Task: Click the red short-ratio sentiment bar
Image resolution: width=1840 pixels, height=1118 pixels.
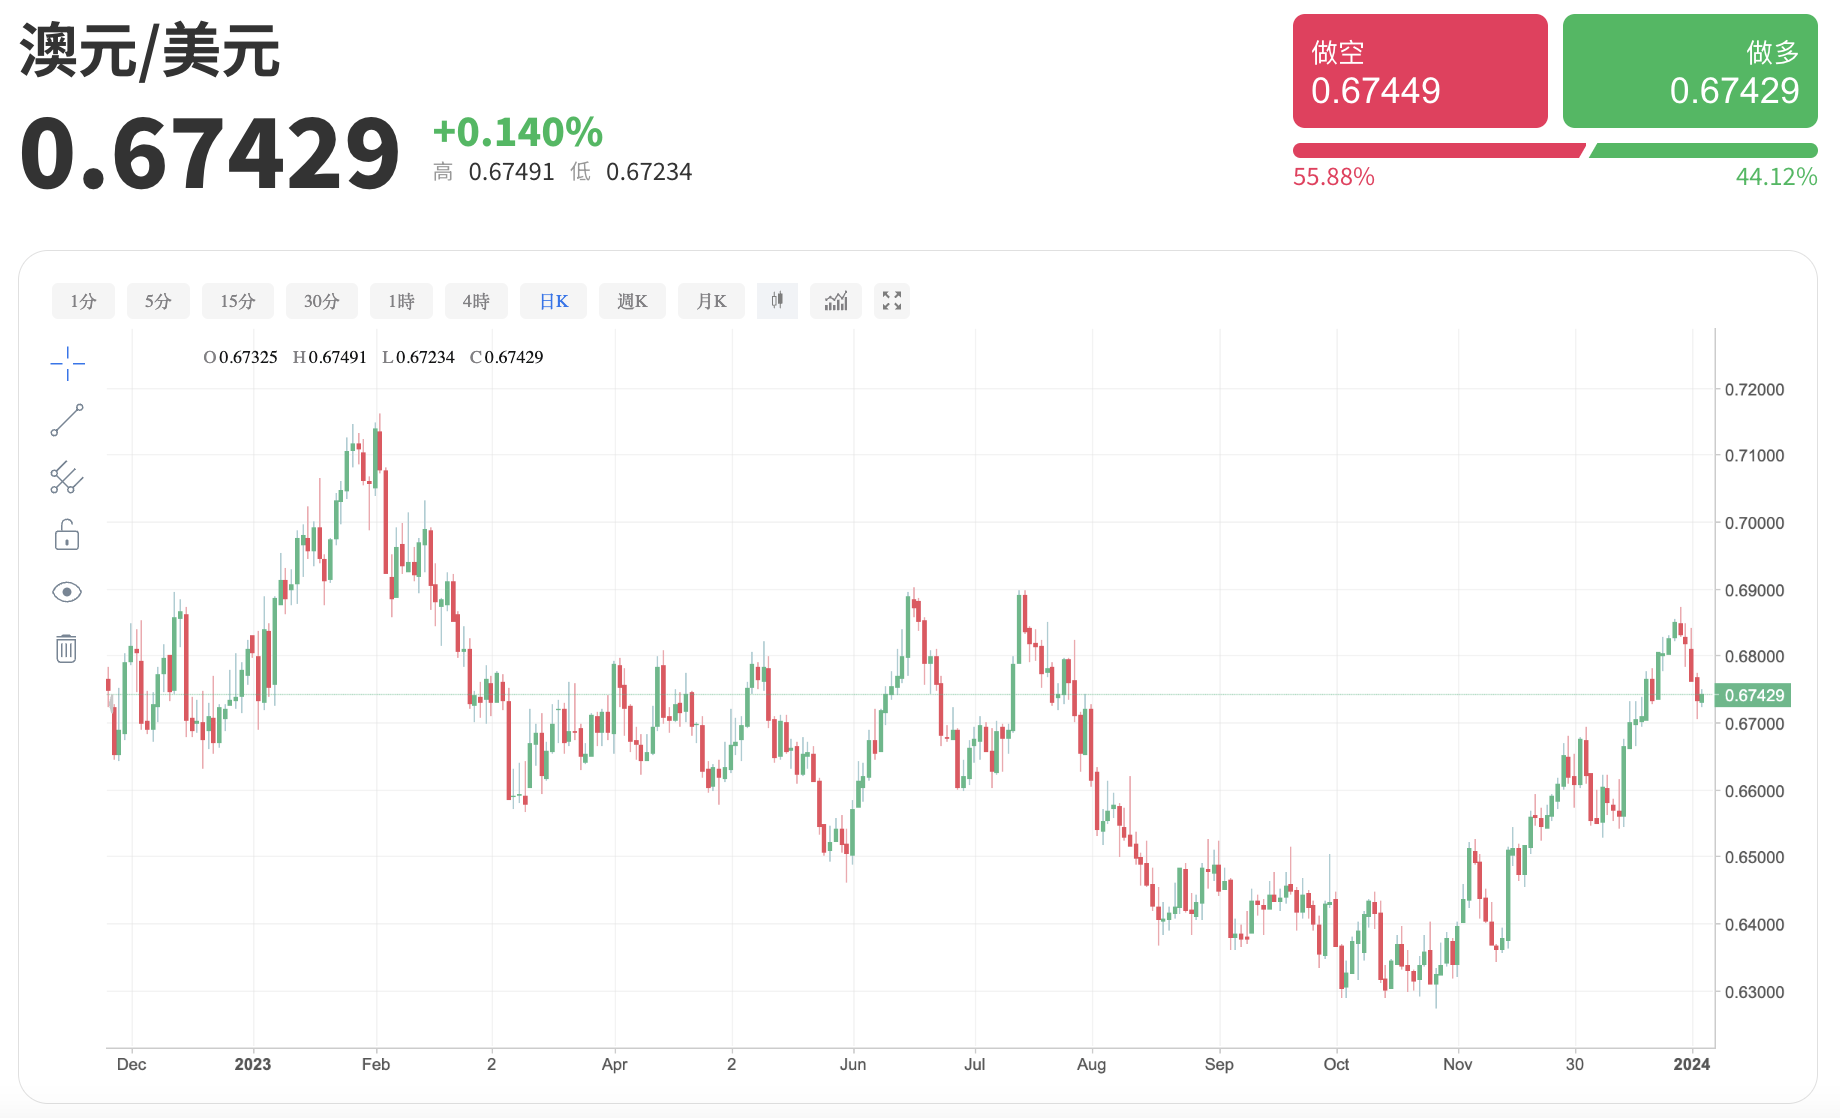Action: pos(1438,151)
